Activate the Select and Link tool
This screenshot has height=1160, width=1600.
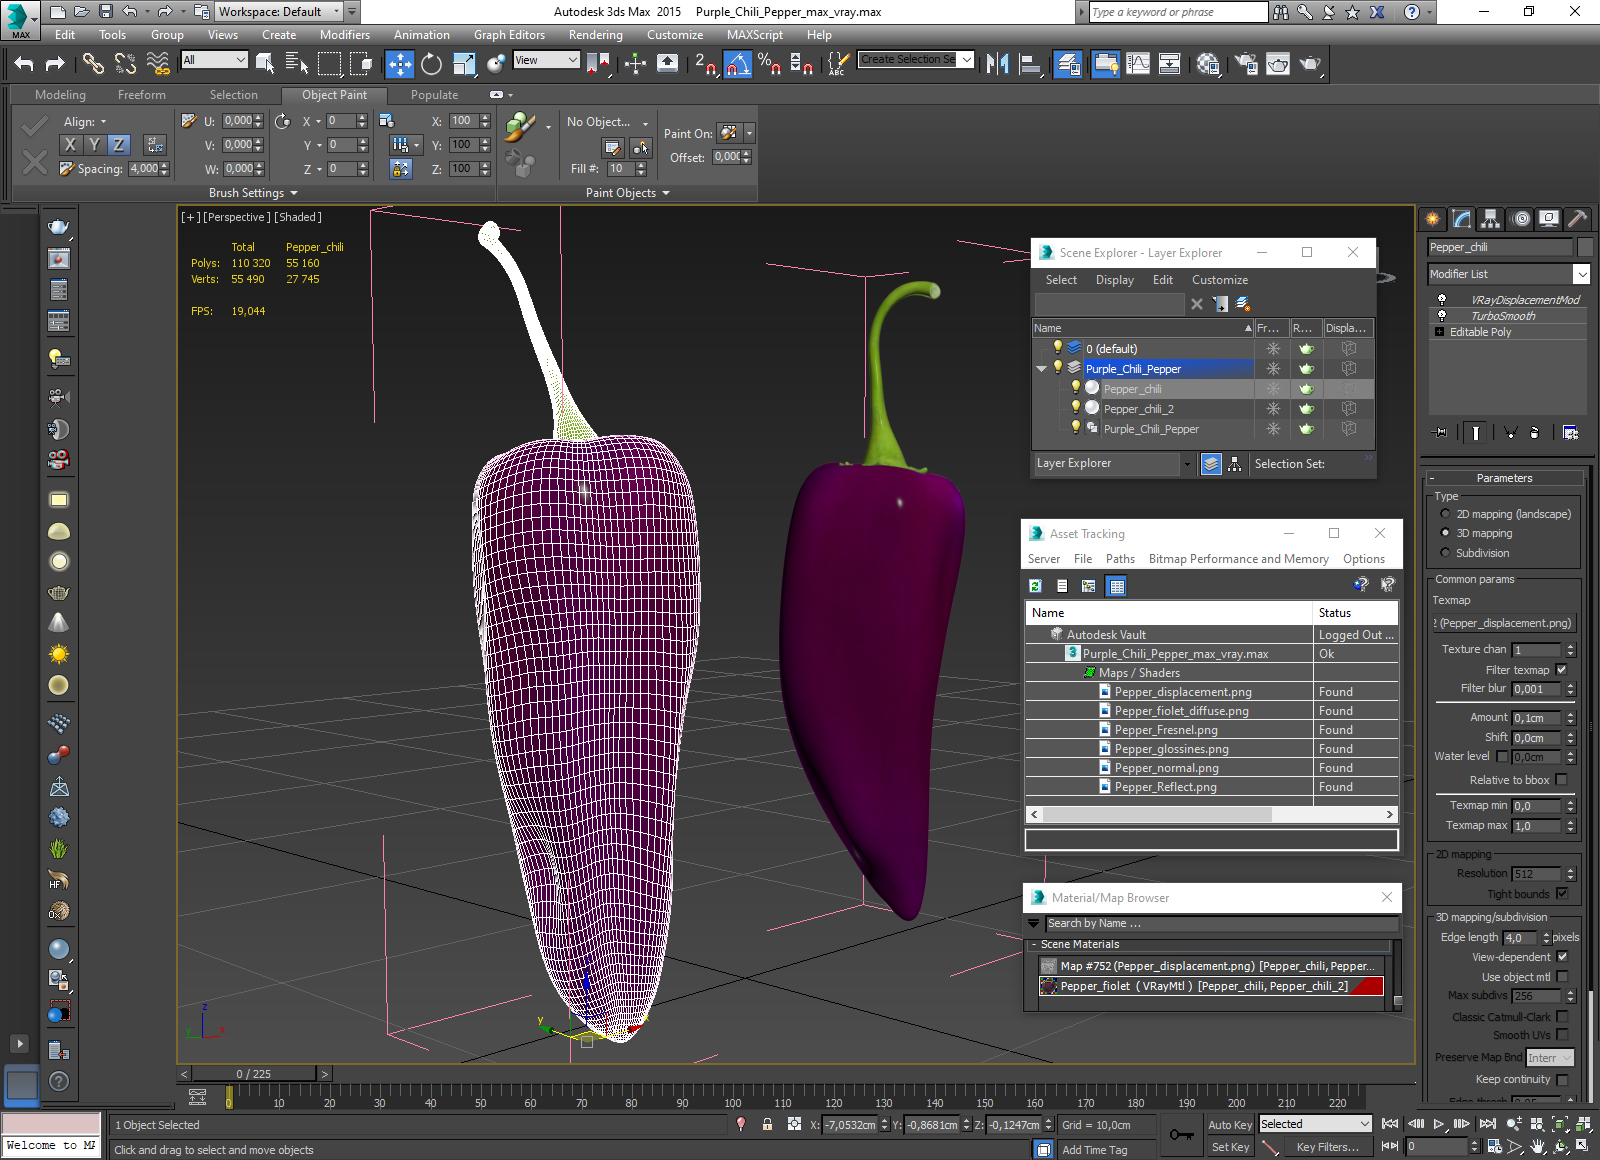click(x=93, y=64)
